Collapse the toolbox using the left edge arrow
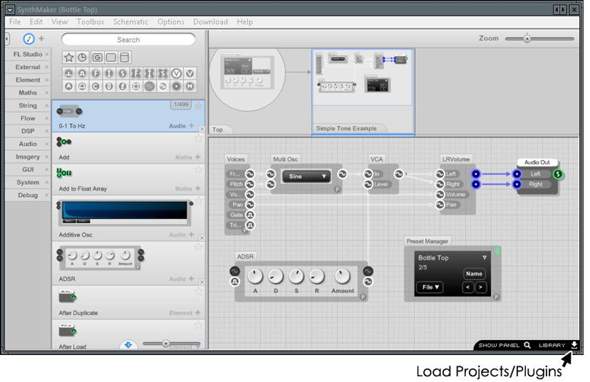 7,38
